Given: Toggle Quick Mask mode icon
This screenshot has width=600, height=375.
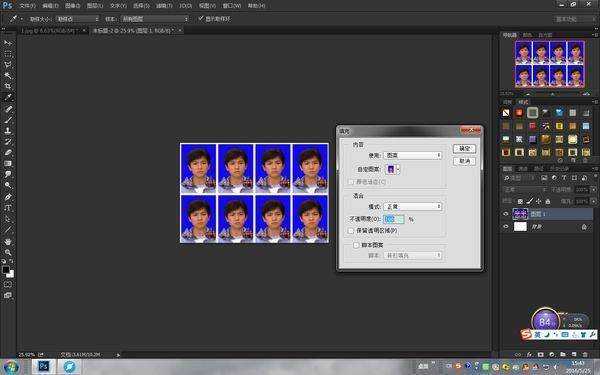Looking at the screenshot, I should (x=8, y=285).
